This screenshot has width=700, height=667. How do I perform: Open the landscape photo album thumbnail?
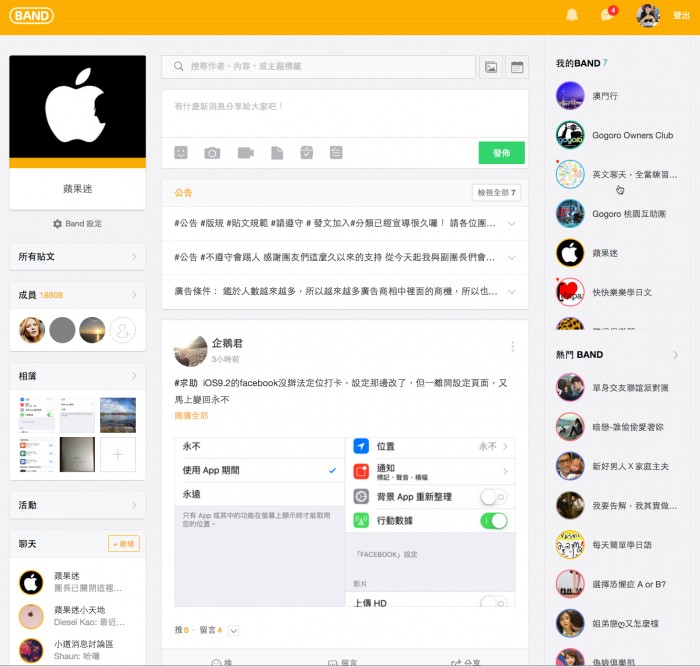pyautogui.click(x=118, y=415)
